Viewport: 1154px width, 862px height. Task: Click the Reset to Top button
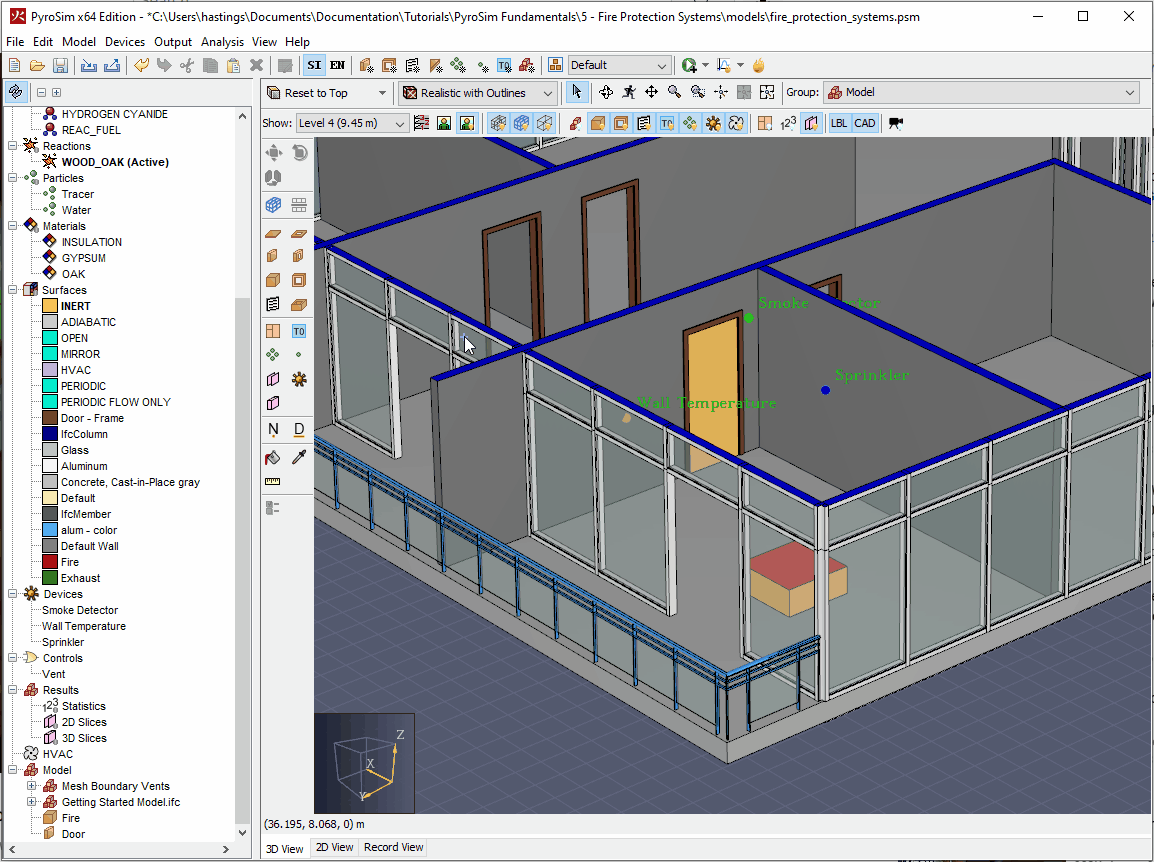pos(317,93)
